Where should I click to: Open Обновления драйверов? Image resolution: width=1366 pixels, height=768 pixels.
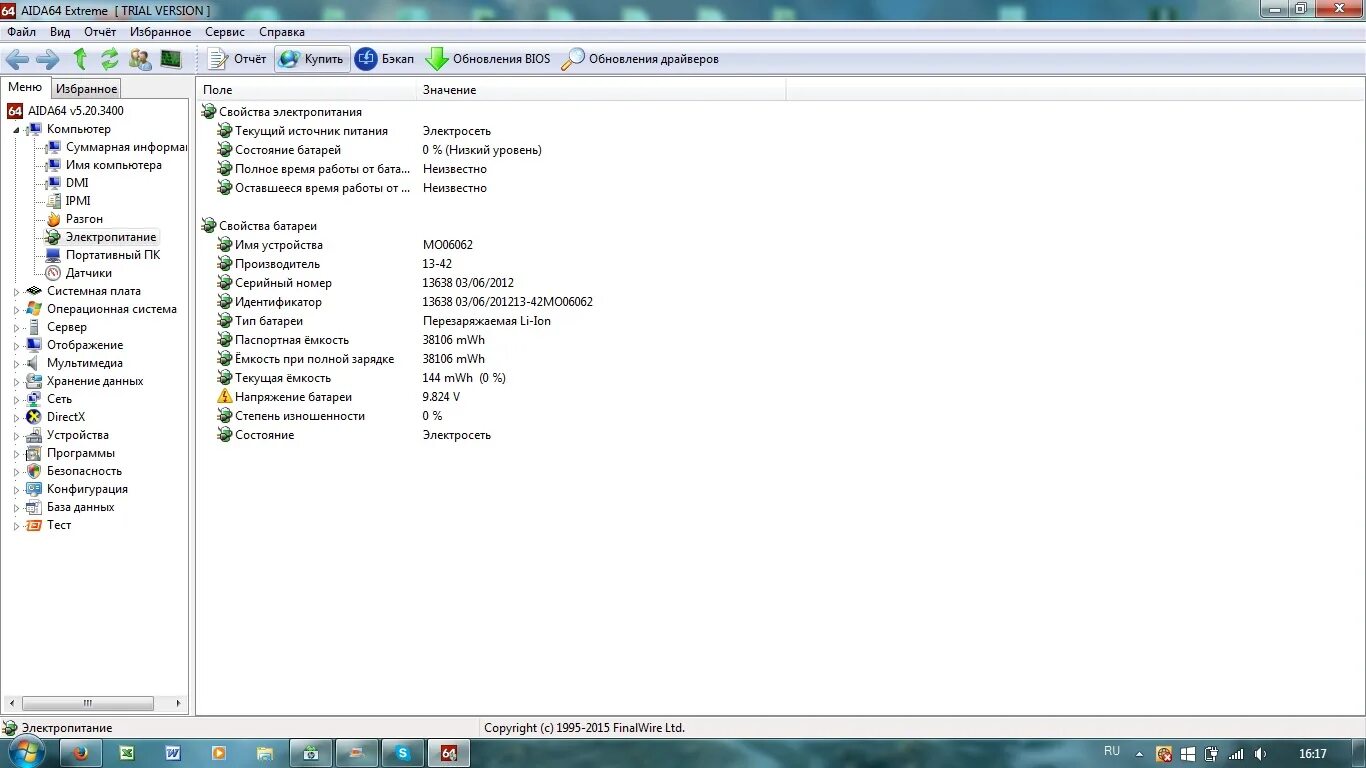640,59
